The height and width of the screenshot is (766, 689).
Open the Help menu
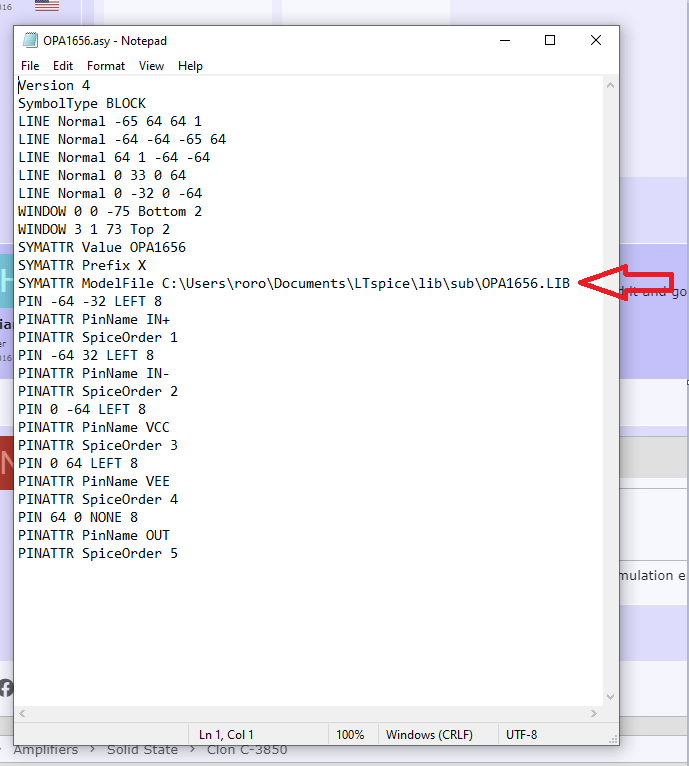pos(190,66)
